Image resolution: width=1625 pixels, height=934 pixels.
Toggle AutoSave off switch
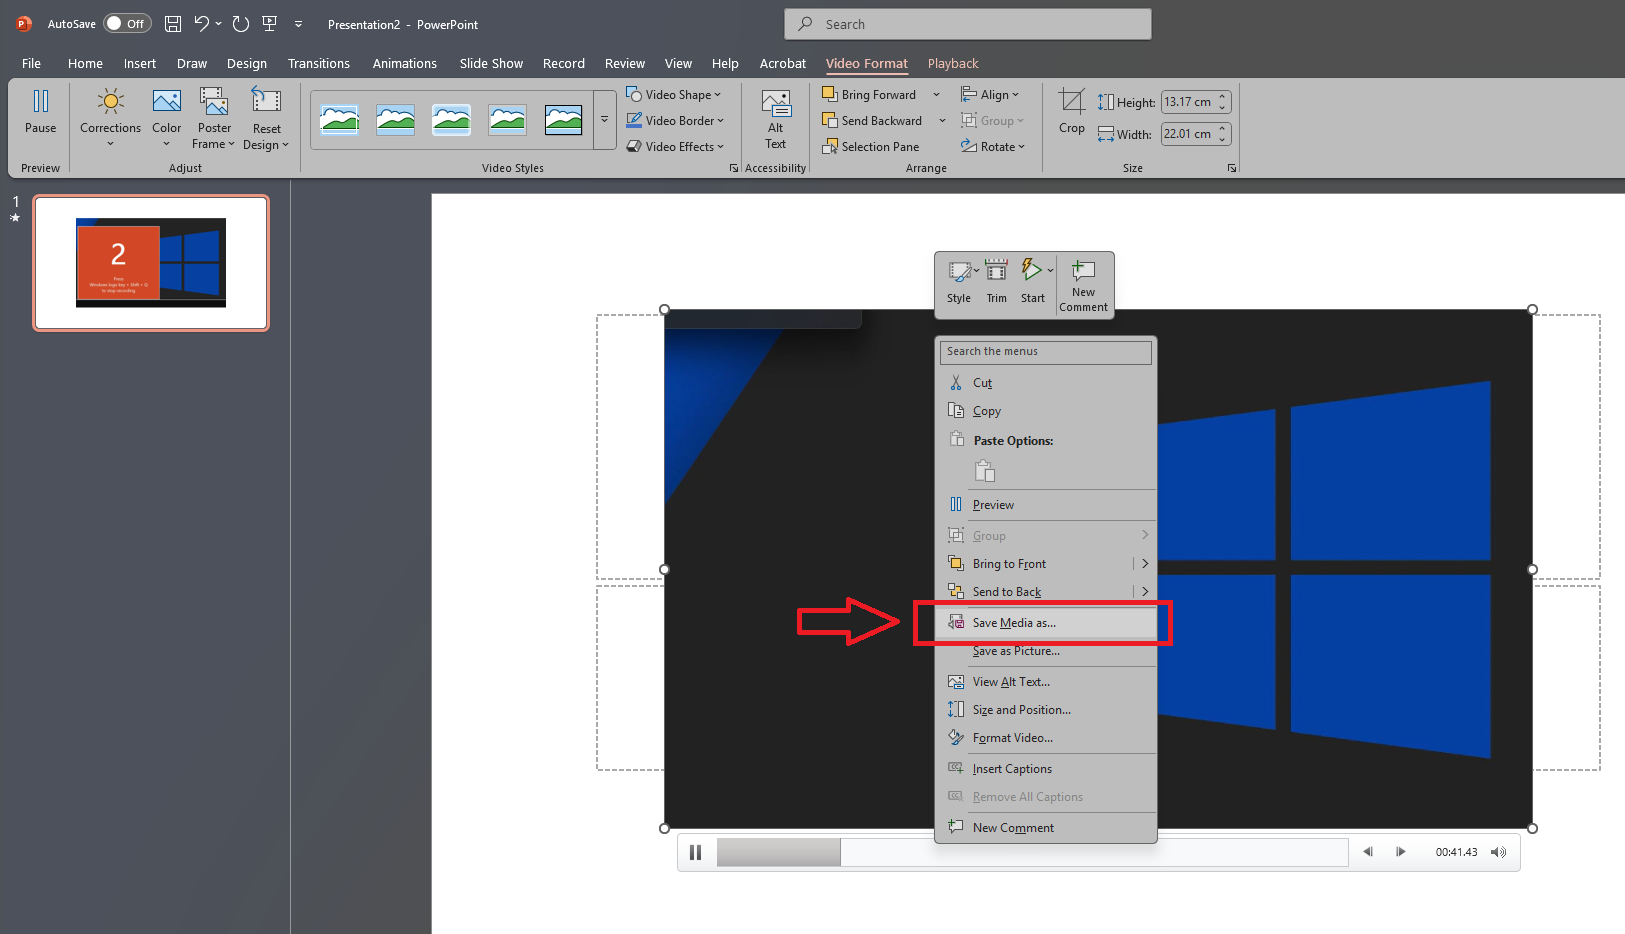click(127, 23)
